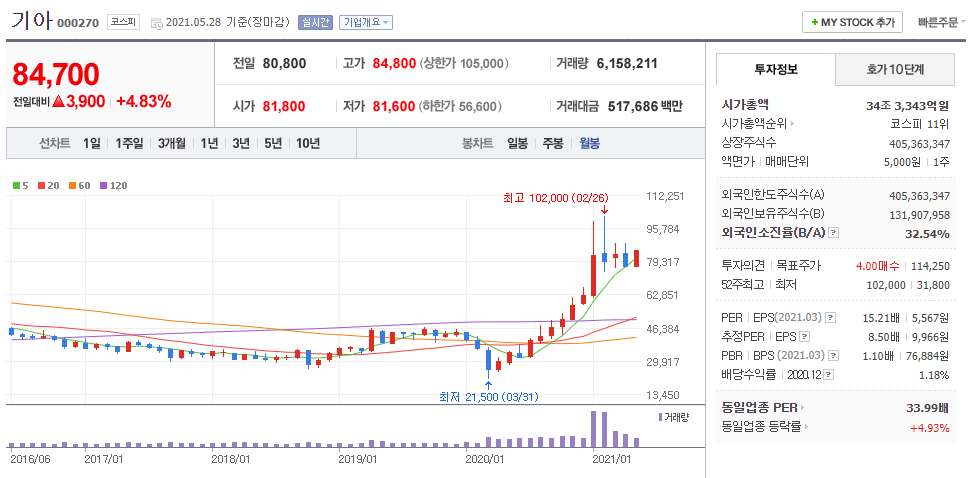Switch to 주봉 candle chart
The height and width of the screenshot is (478, 976).
click(x=553, y=144)
